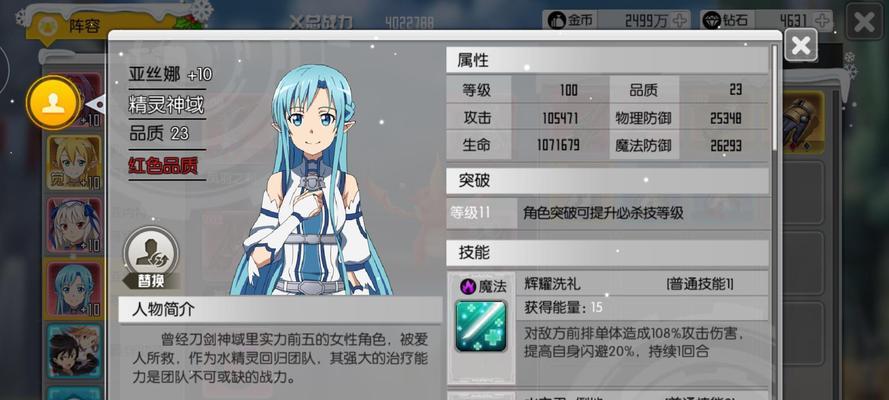Screen dimensions: 889x400
Task: Click the equipment armor slot on right
Action: click(x=804, y=122)
